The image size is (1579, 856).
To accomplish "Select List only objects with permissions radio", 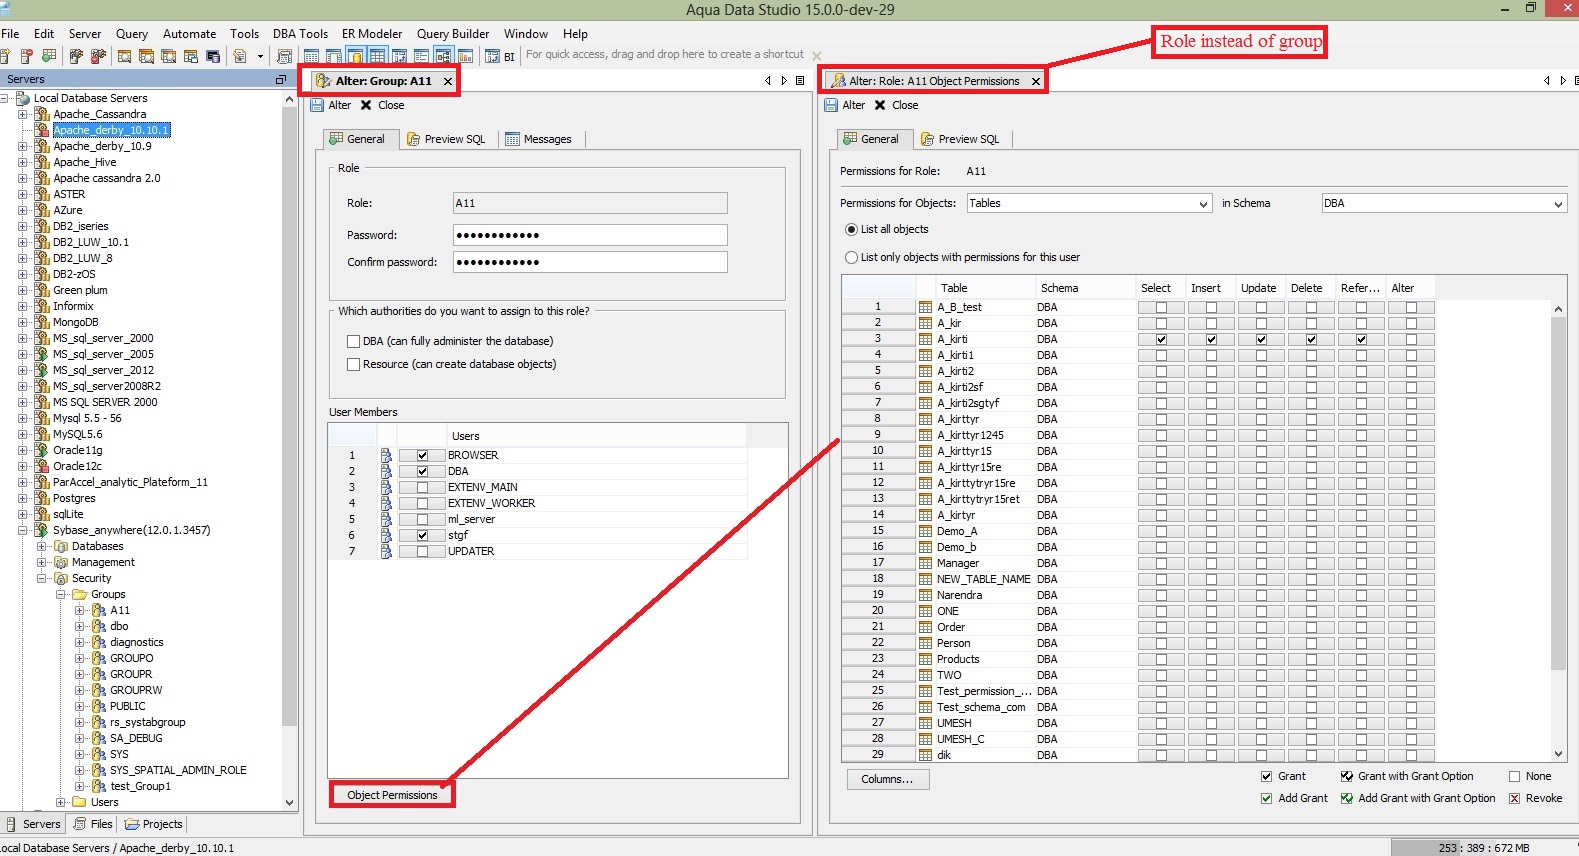I will click(852, 257).
